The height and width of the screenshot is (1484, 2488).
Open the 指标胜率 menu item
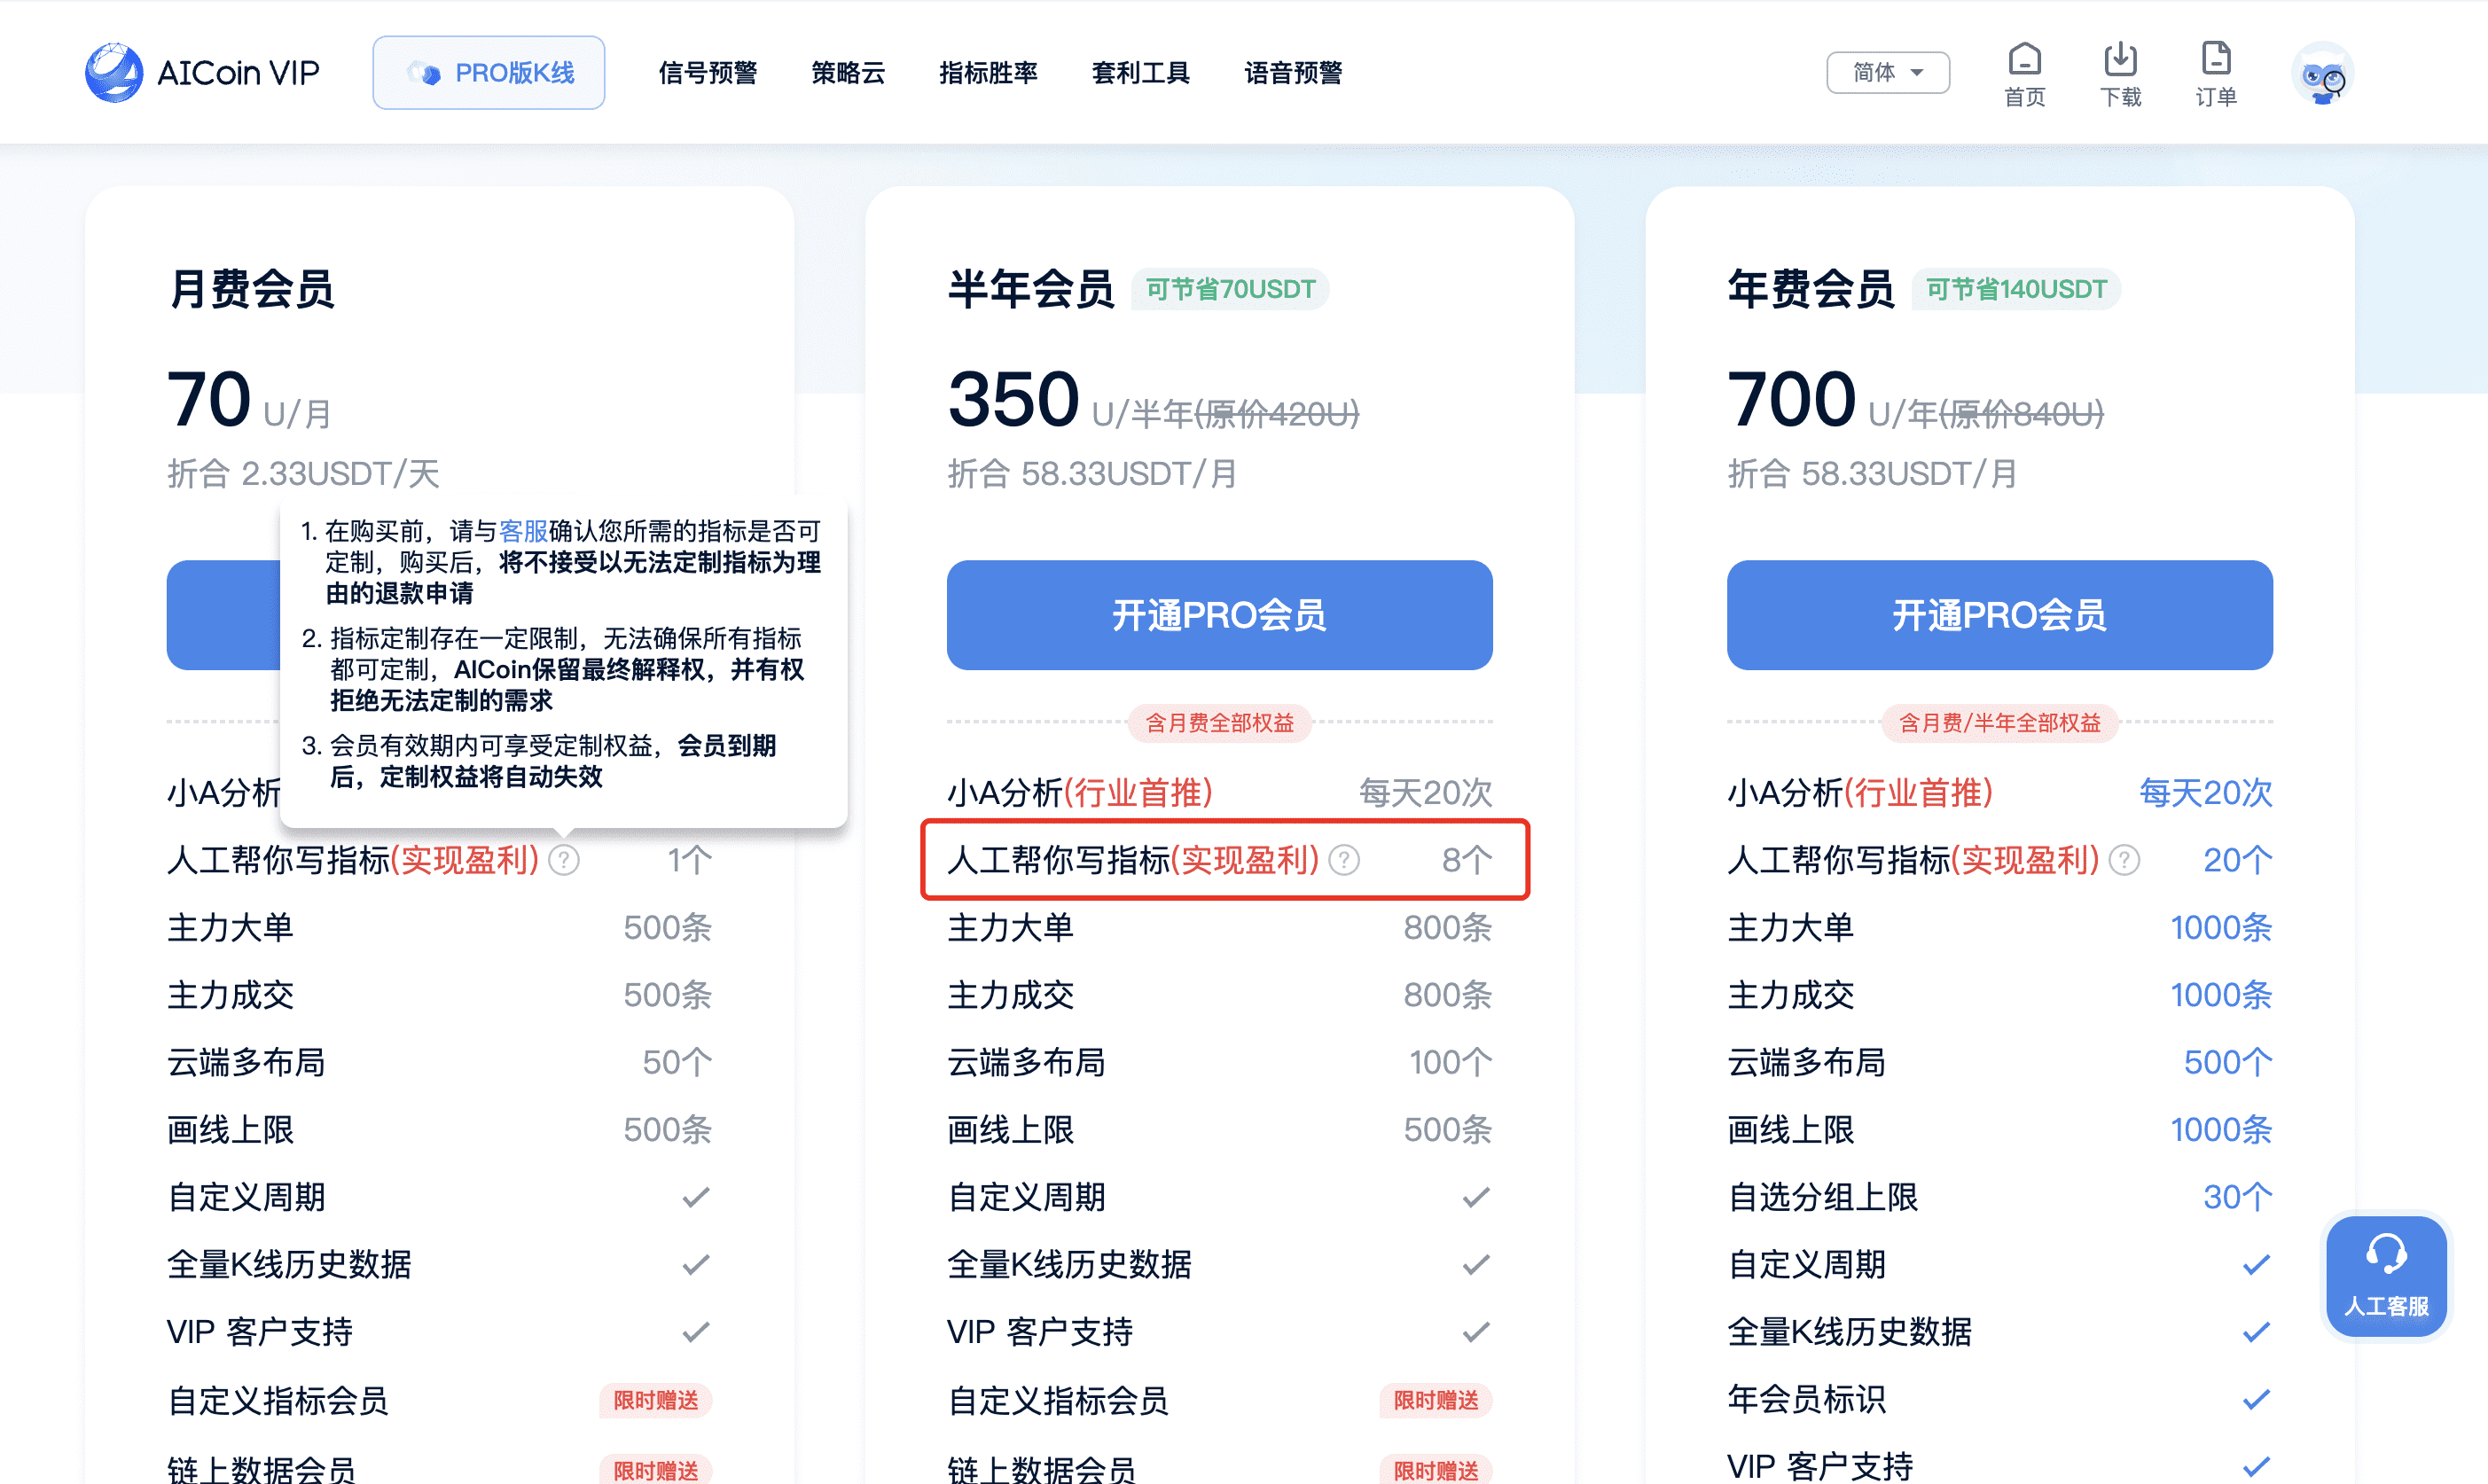click(x=988, y=73)
